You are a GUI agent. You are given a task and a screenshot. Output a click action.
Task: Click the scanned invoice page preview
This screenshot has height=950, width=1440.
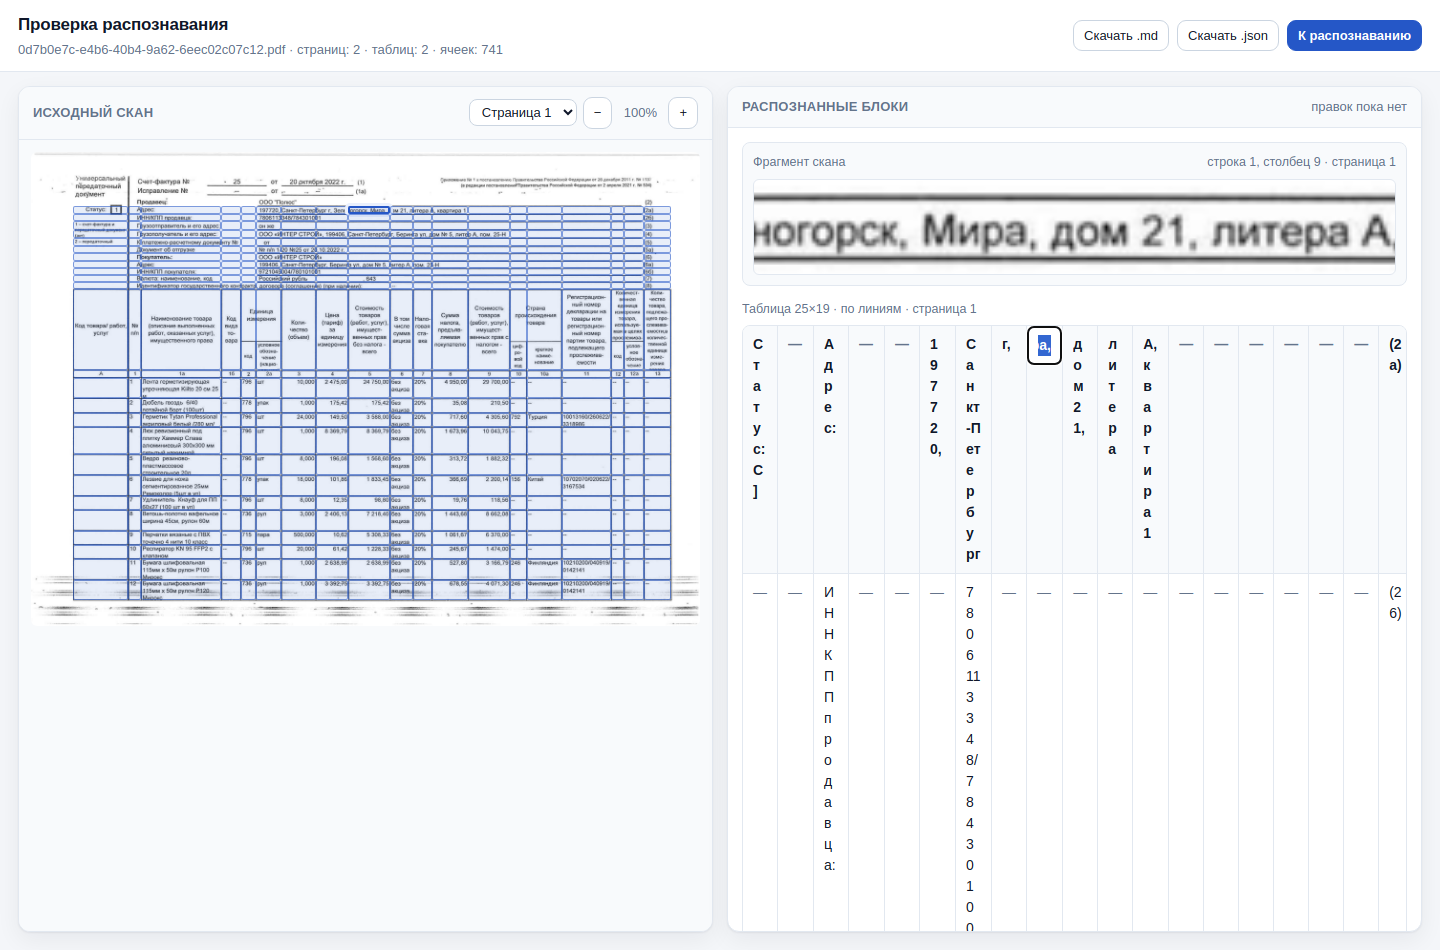(365, 389)
